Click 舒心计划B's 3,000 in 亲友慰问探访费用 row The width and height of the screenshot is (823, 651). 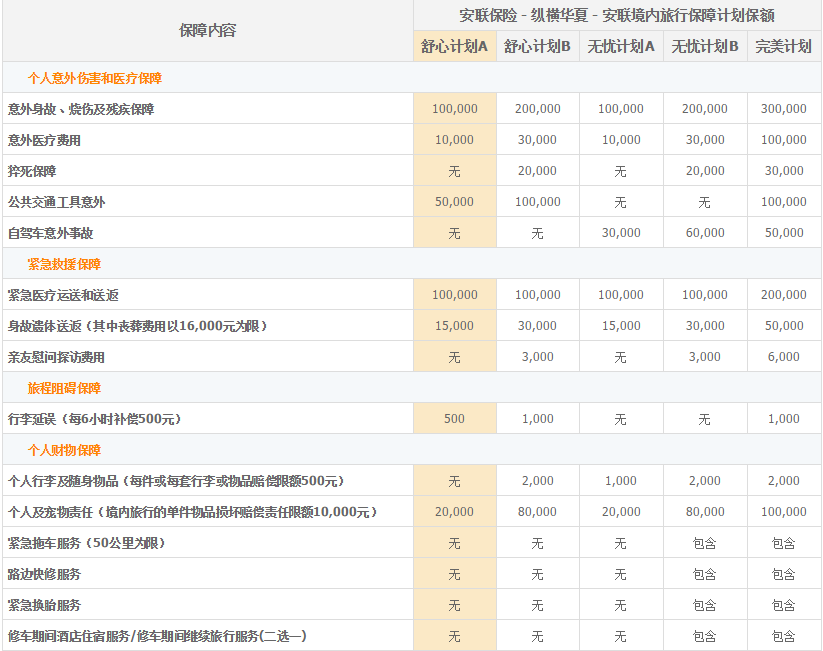click(537, 356)
